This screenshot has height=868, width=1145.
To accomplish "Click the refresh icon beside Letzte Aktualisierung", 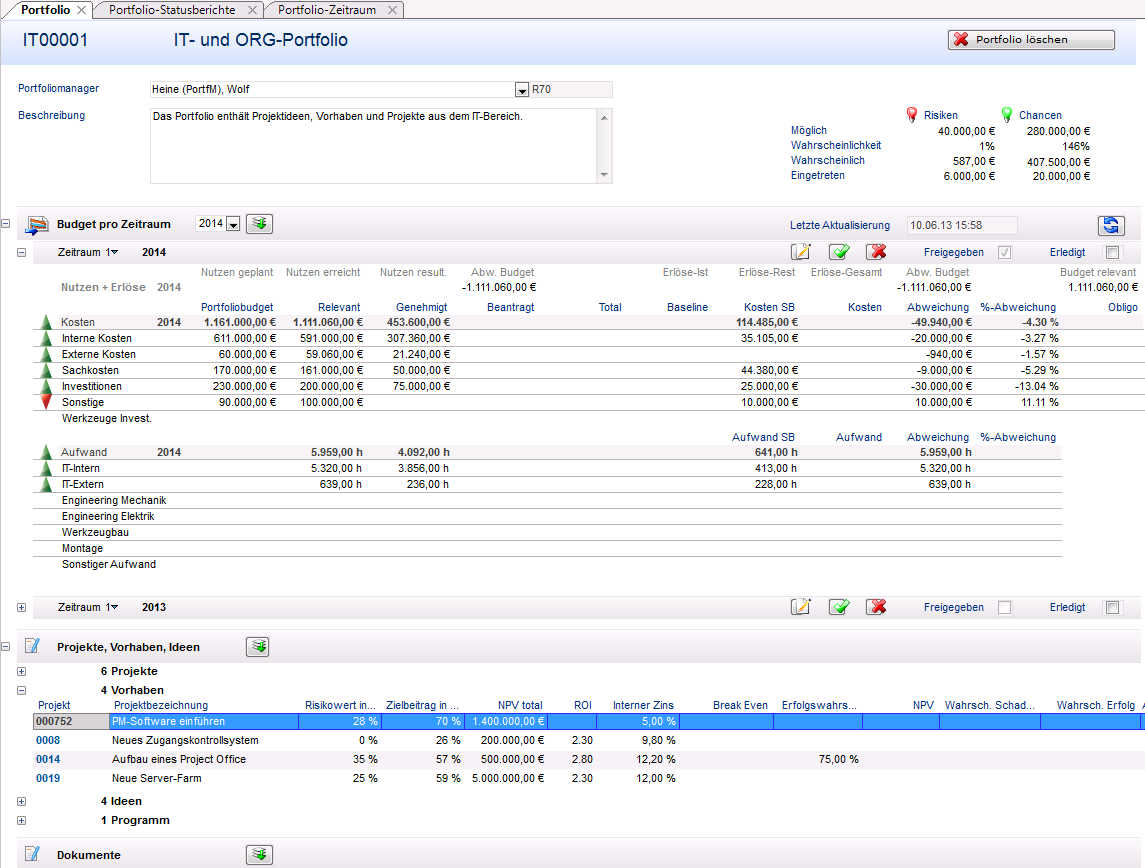I will 1110,225.
